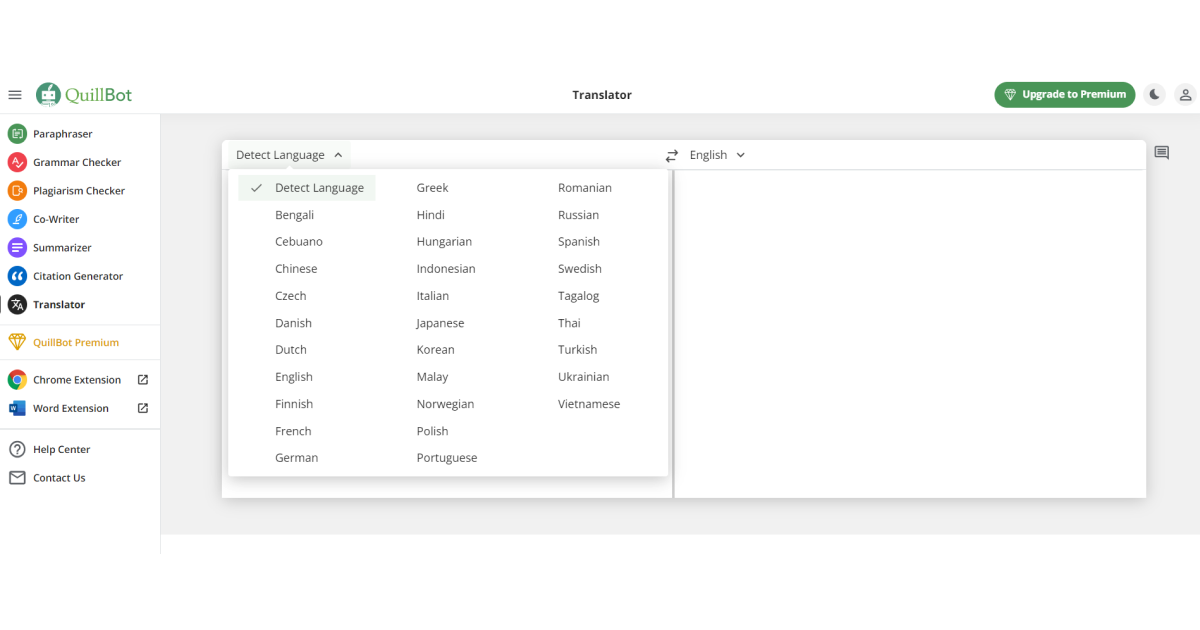Viewport: 1200px width, 630px height.
Task: Select French from the list
Action: [x=293, y=431]
